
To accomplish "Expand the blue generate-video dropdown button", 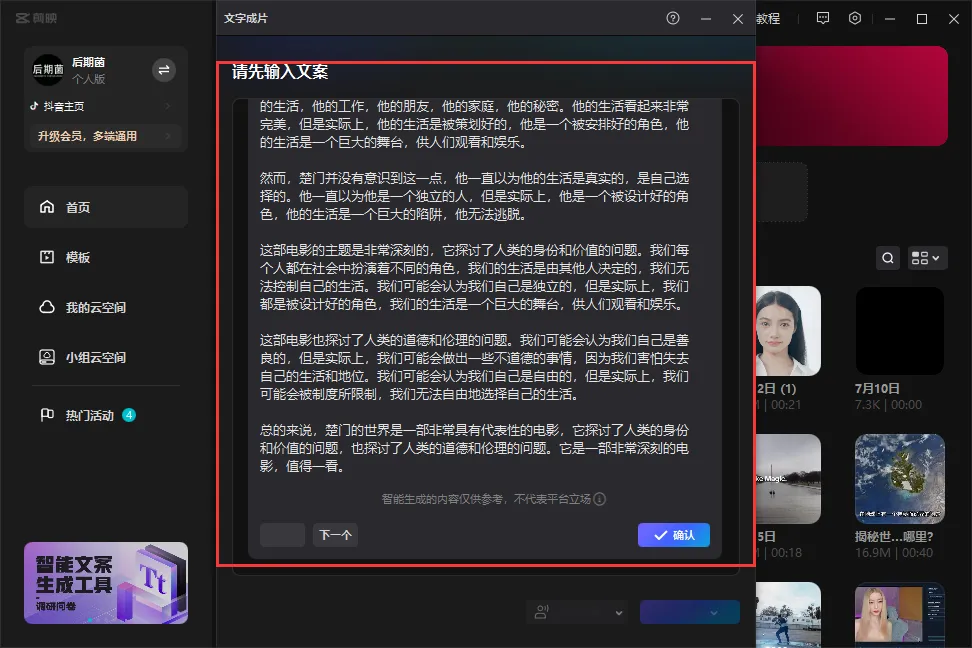I will [x=690, y=613].
